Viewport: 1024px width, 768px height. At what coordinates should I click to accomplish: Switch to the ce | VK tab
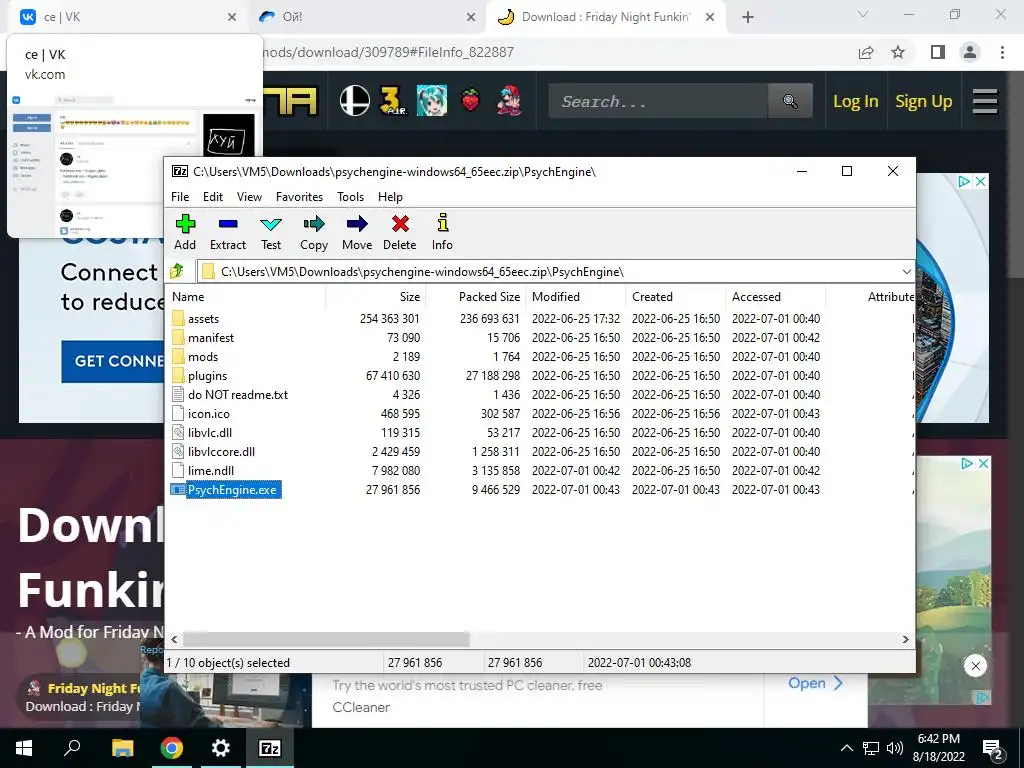tap(127, 17)
